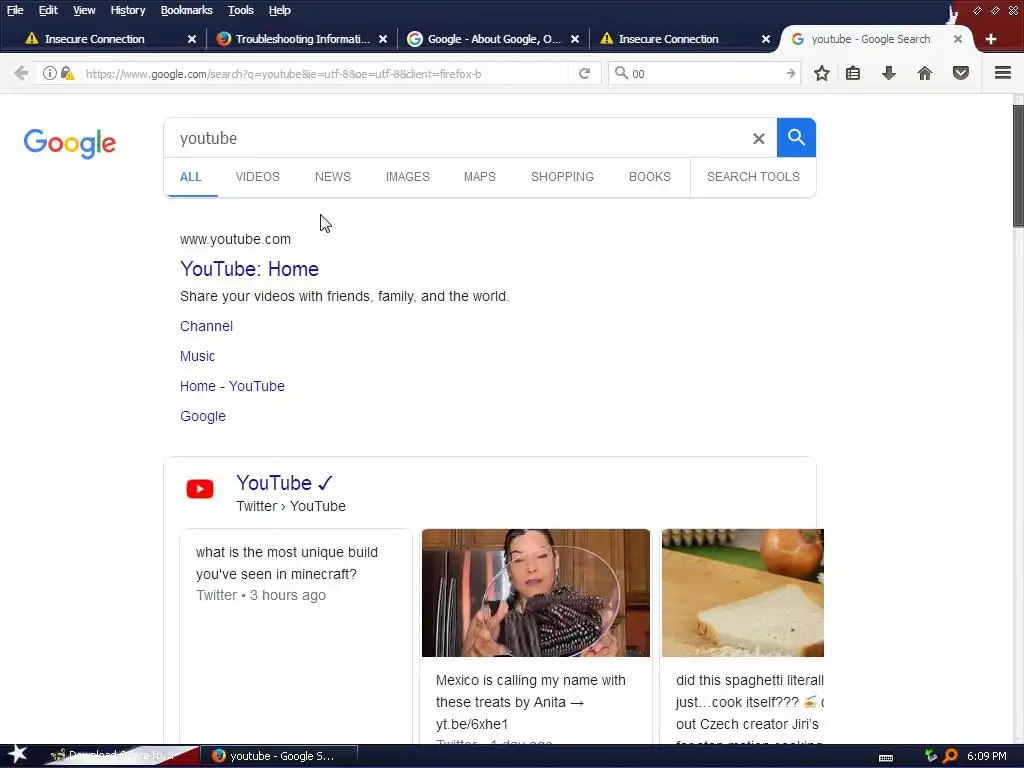
Task: Open the Channel sitelink
Action: (x=206, y=326)
